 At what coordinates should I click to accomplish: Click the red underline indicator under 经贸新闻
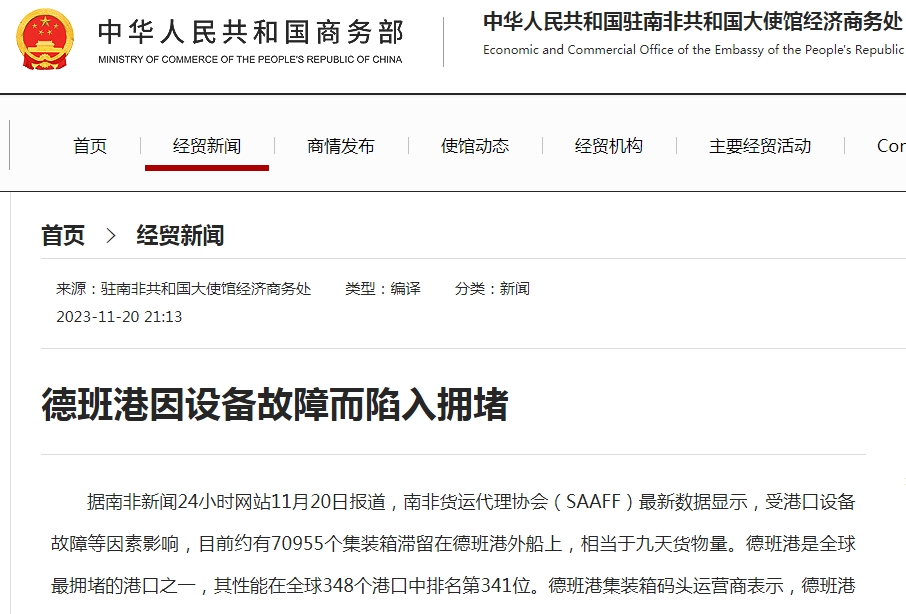click(207, 168)
